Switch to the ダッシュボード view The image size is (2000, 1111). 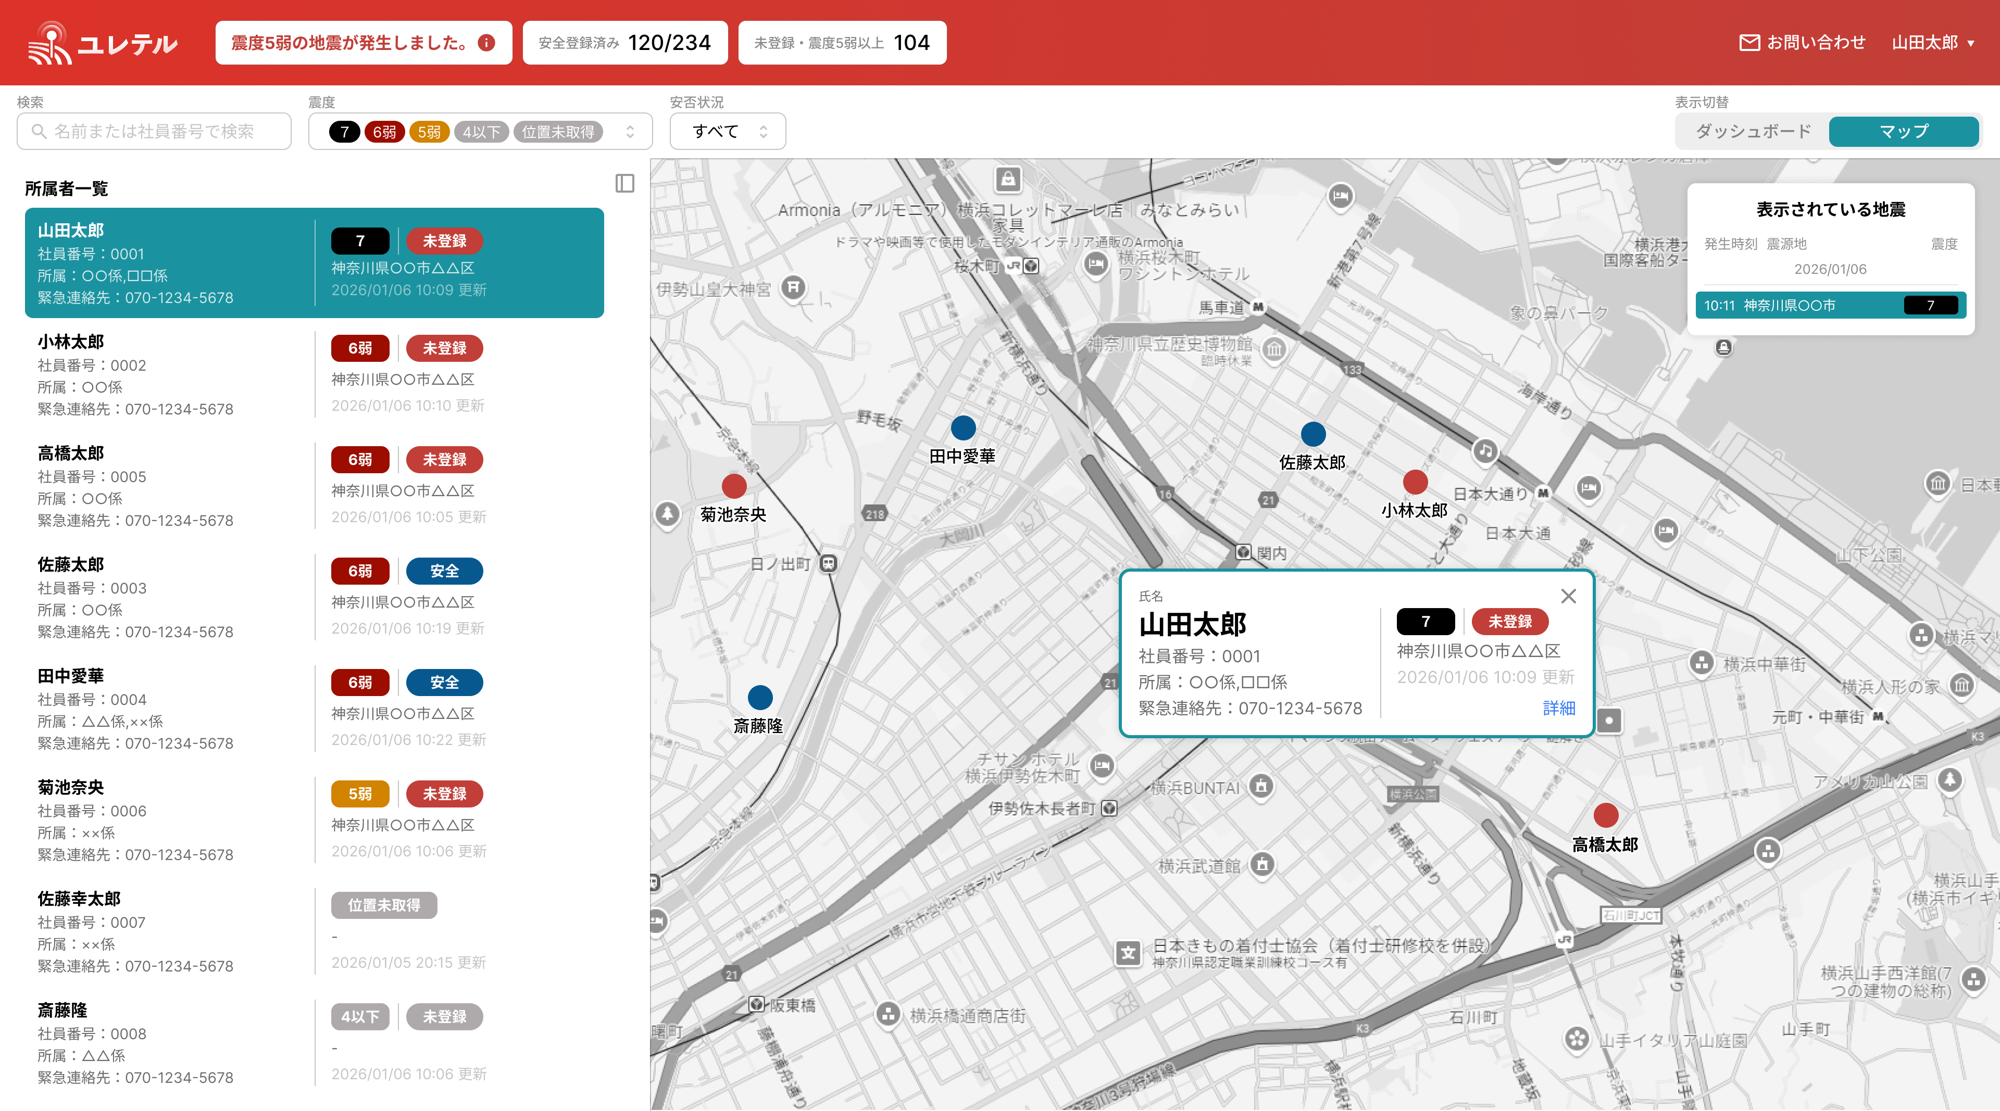click(x=1753, y=132)
